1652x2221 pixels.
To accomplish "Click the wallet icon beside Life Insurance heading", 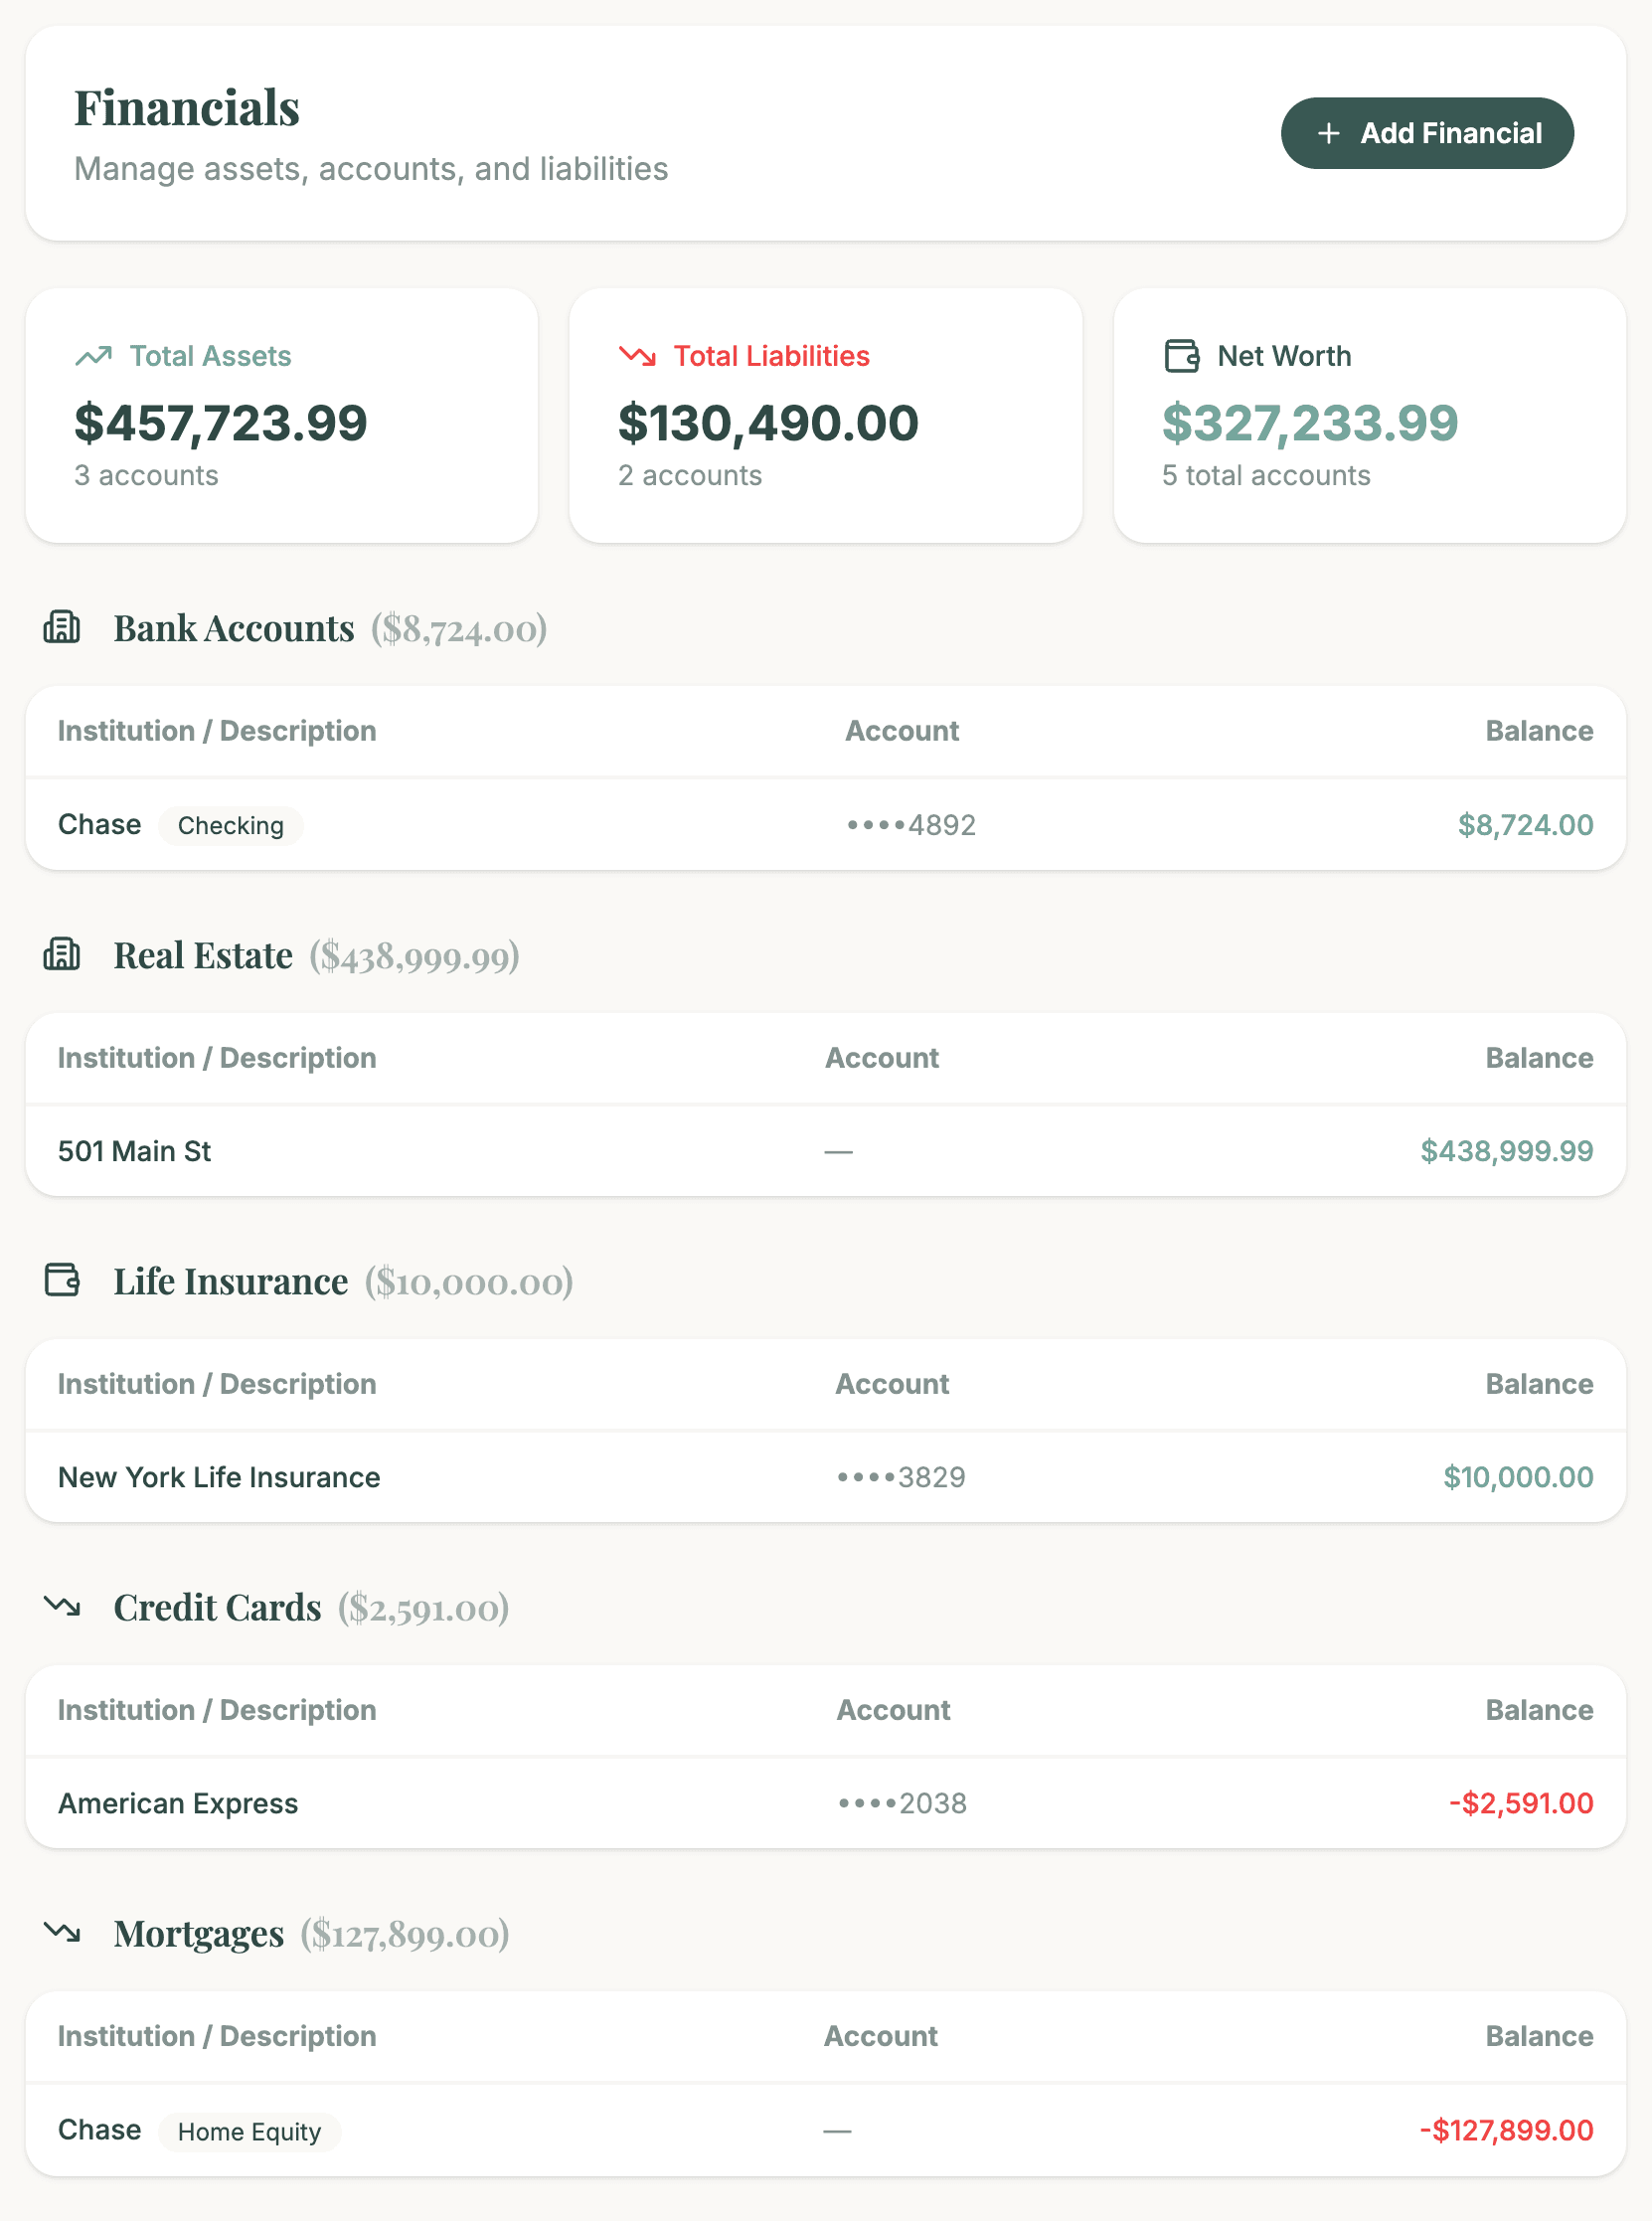I will click(62, 1280).
